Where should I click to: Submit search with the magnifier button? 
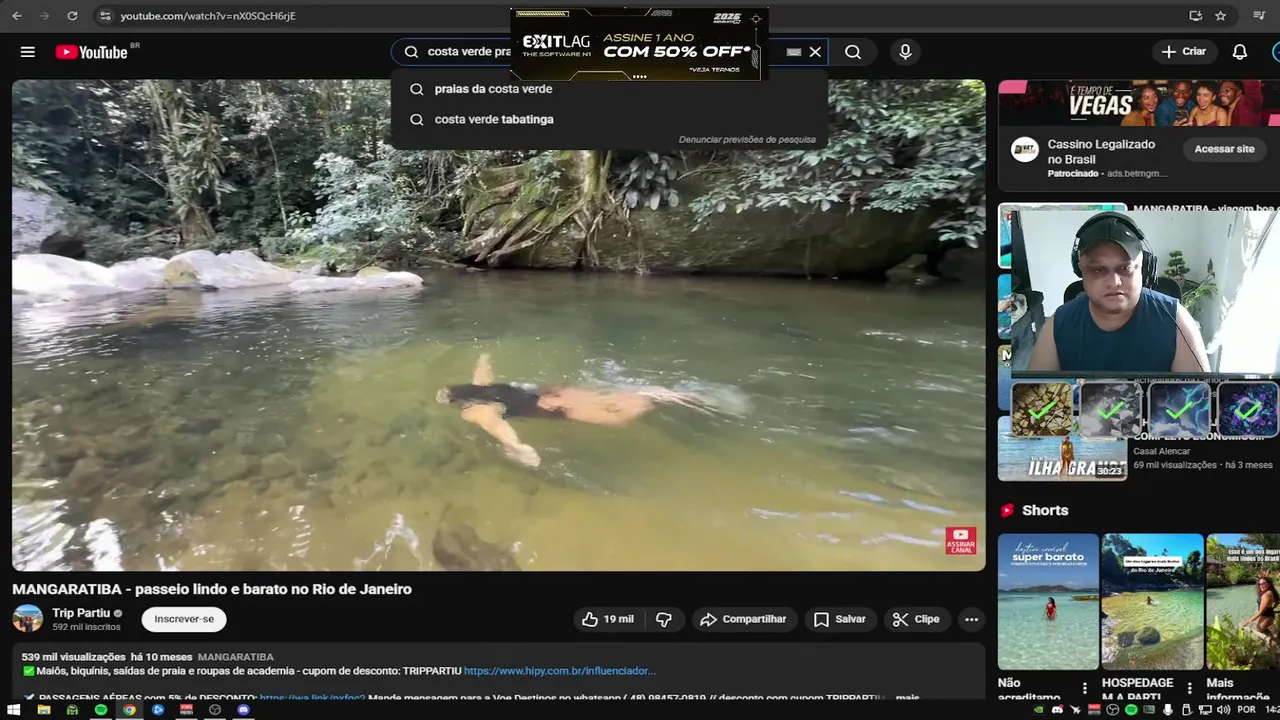coord(853,52)
